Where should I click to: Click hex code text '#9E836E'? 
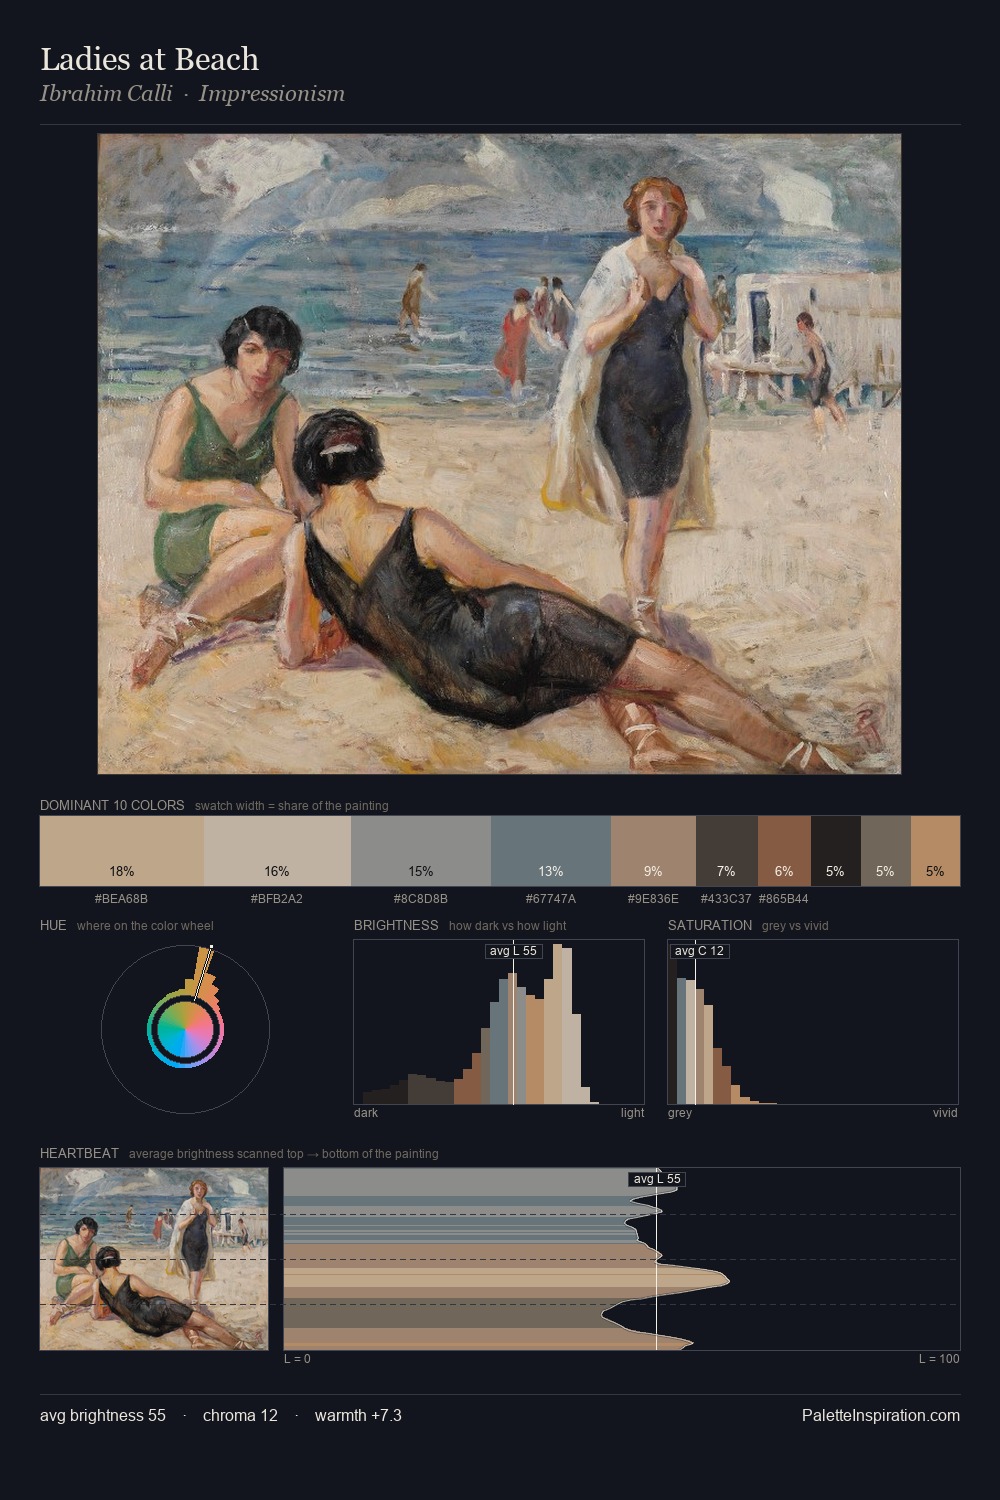click(x=653, y=899)
